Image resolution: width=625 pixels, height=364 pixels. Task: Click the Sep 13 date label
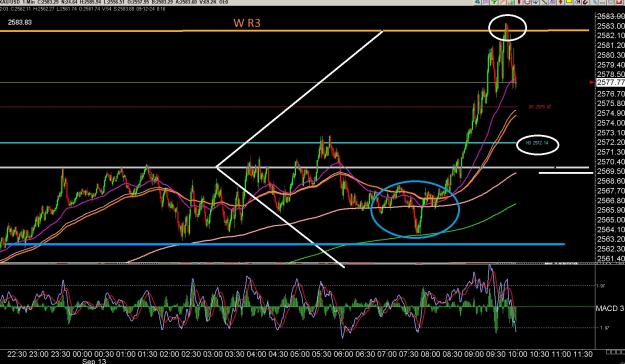tap(94, 361)
